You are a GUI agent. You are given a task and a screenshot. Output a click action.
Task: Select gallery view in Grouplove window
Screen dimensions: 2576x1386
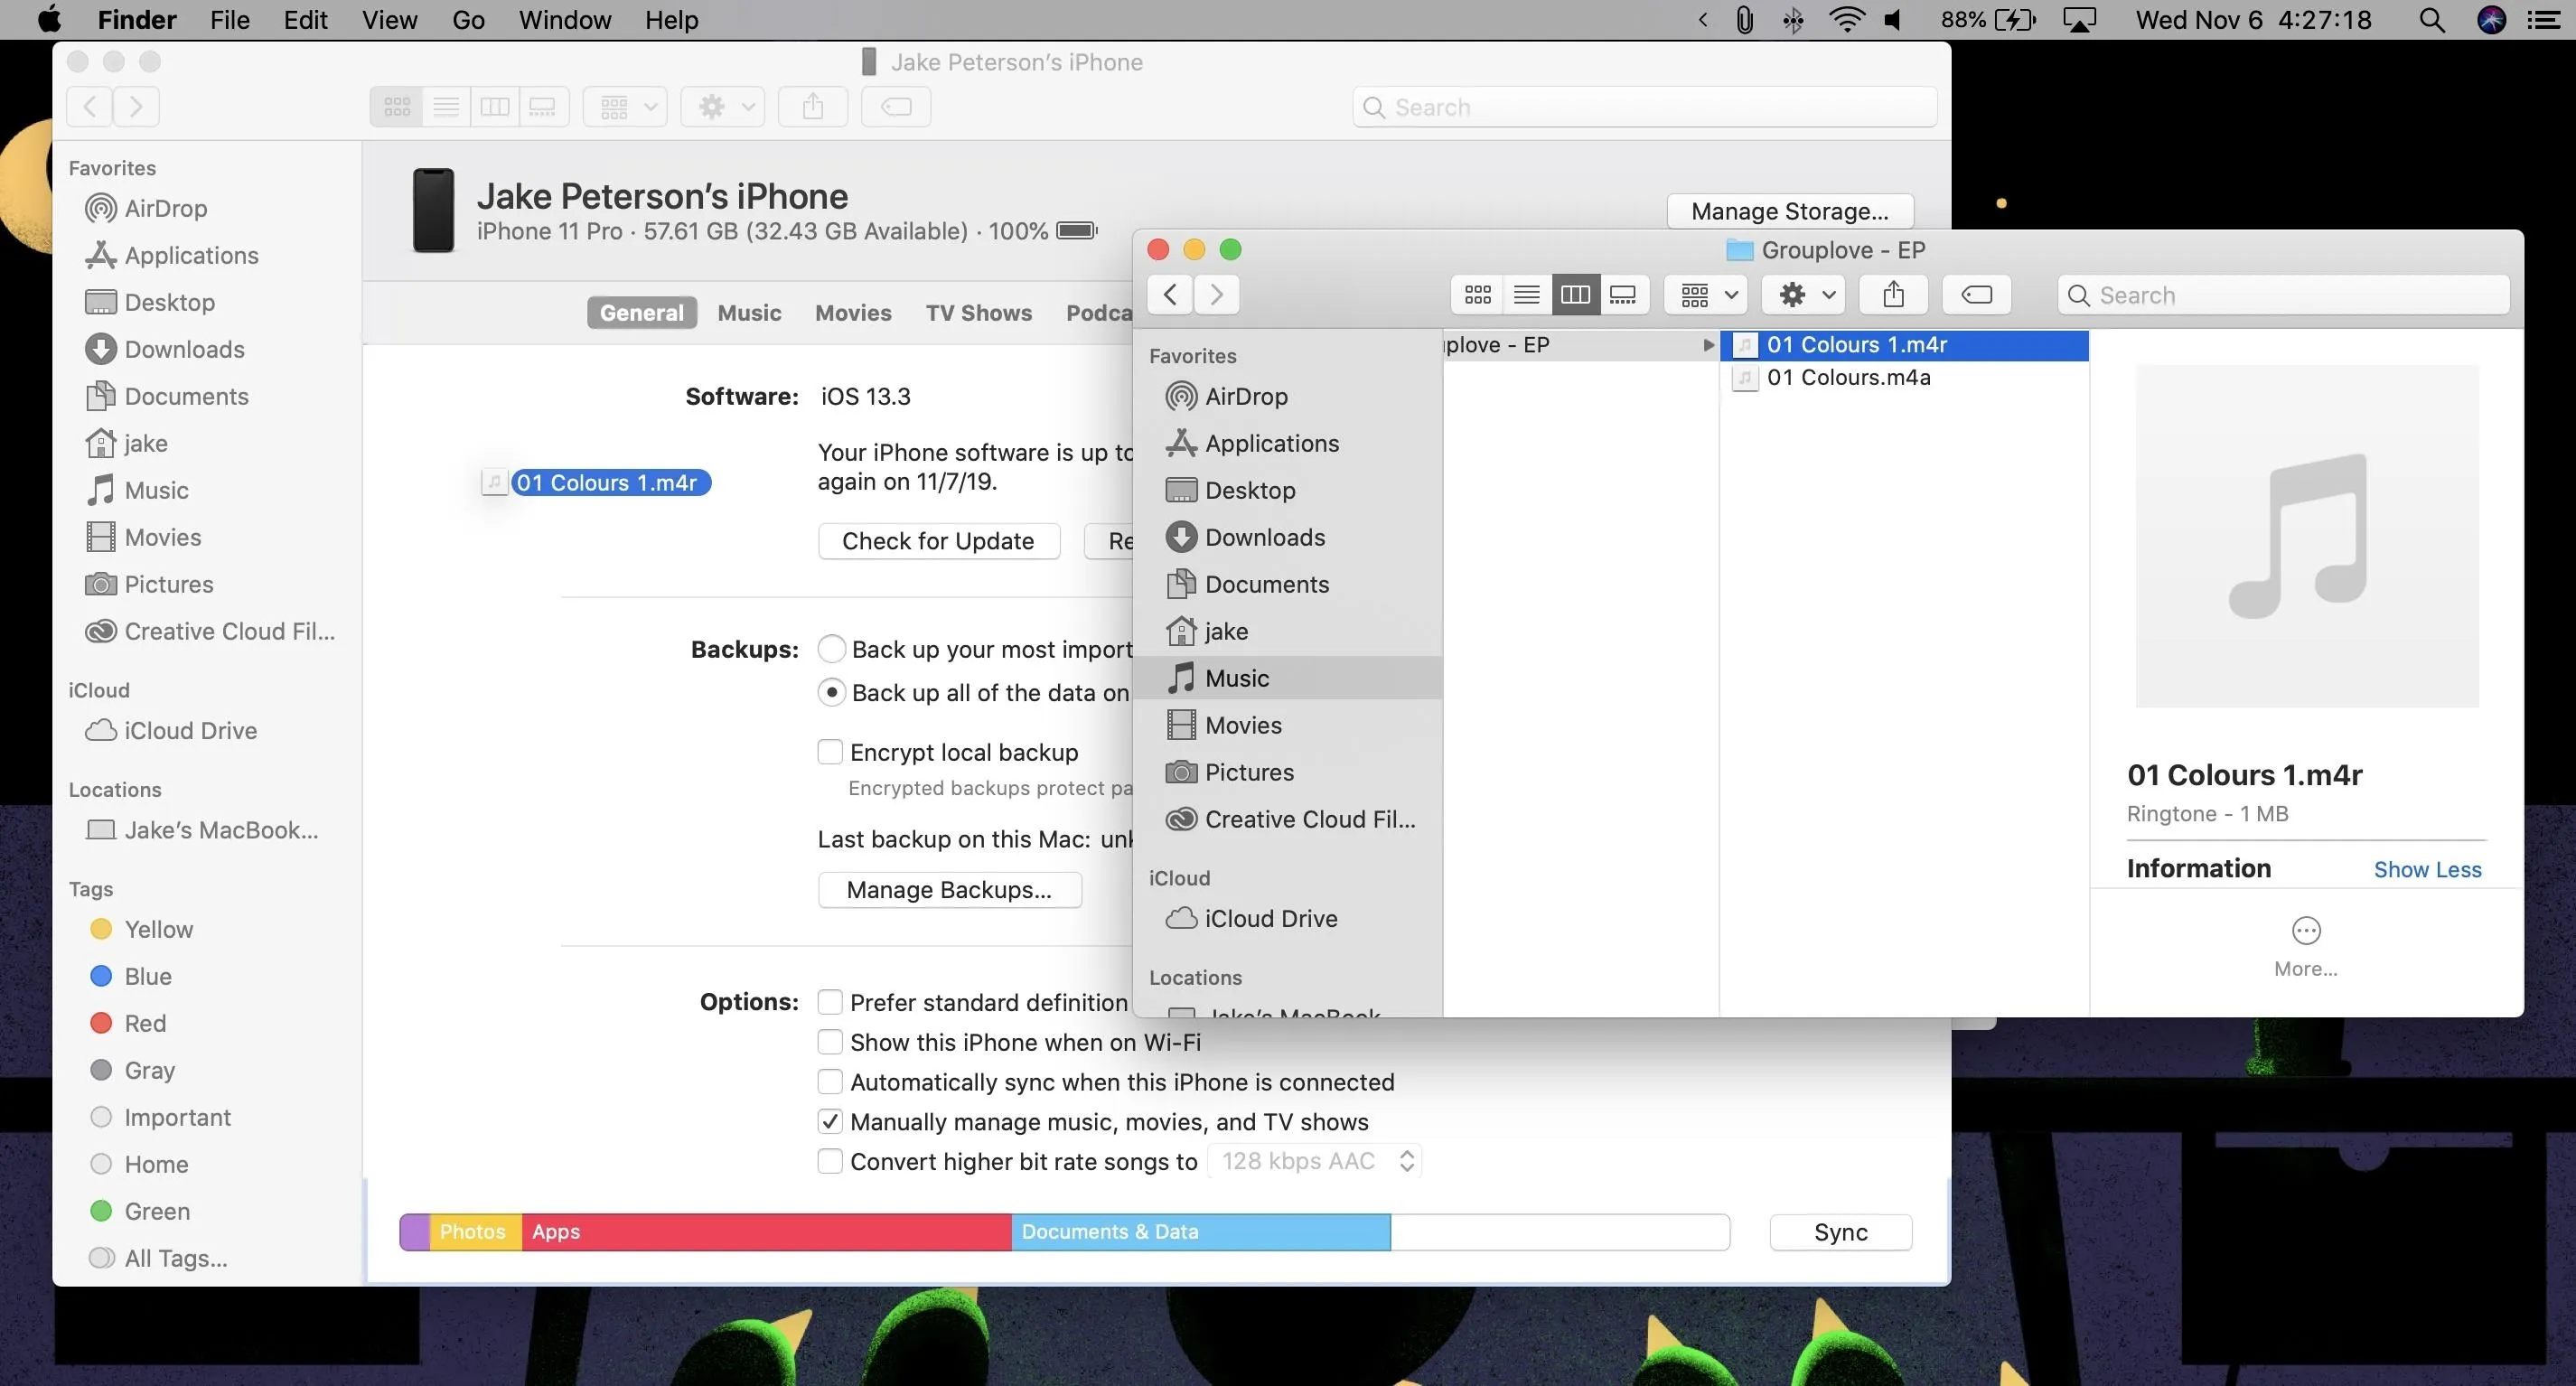coord(1623,295)
